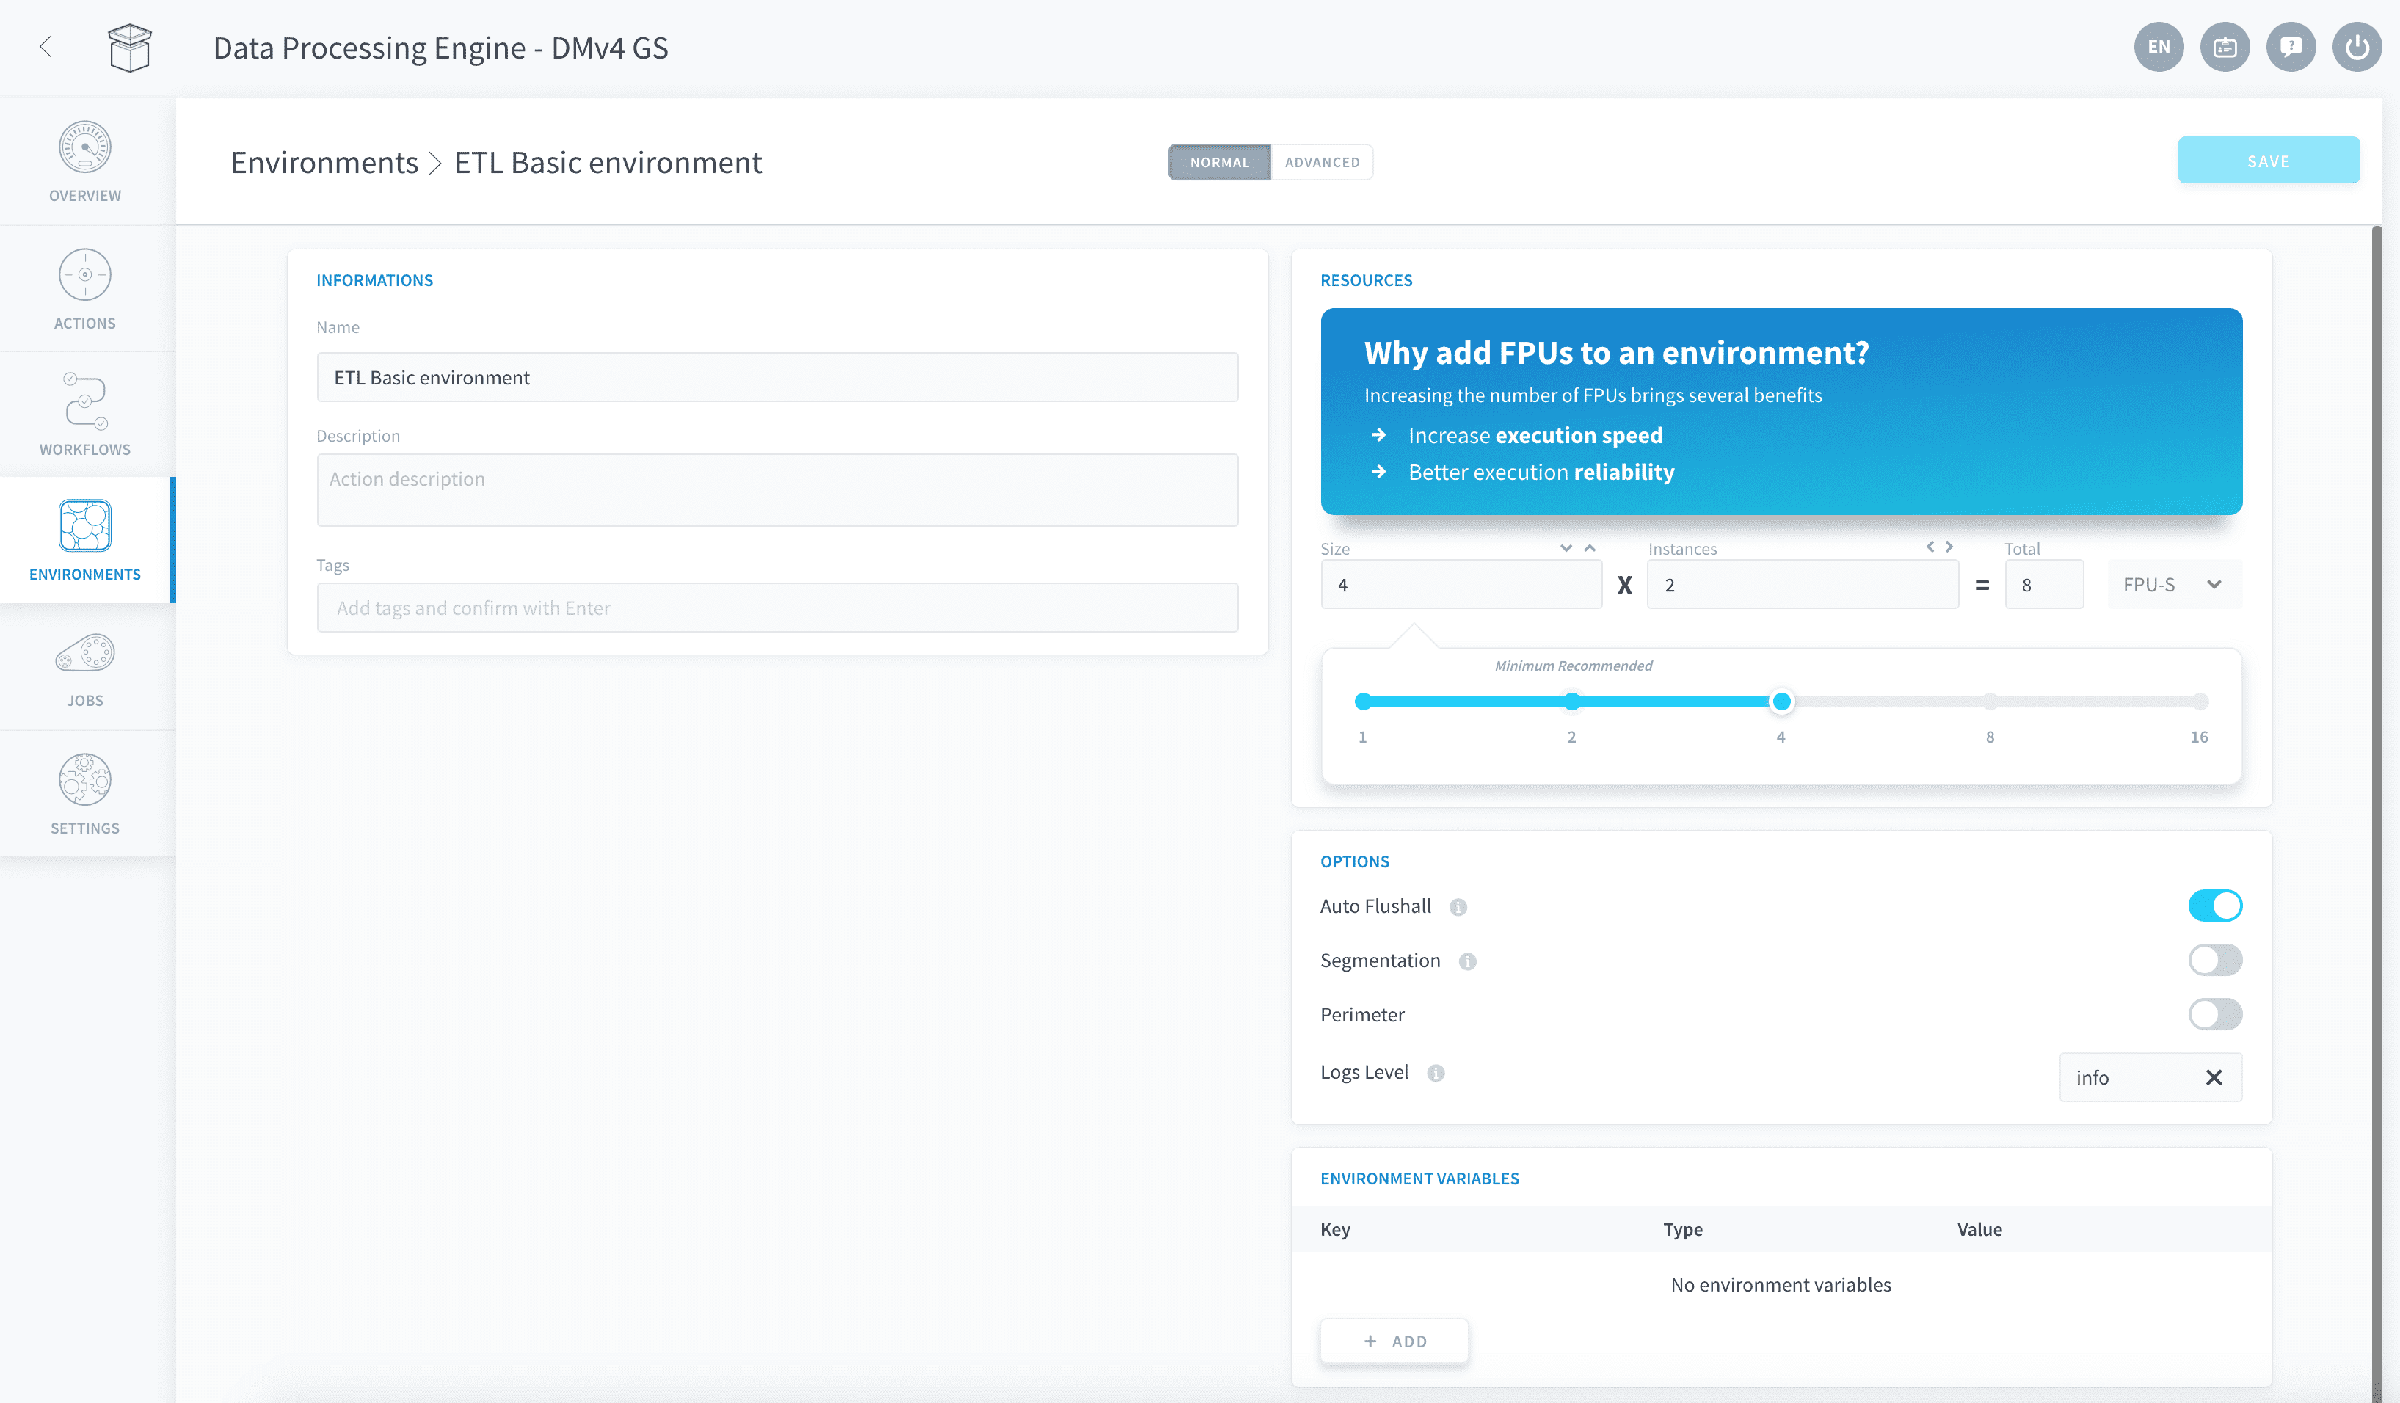The width and height of the screenshot is (2400, 1403).
Task: Click 'Why add FPUs to an environment?' banner
Action: pos(1781,412)
